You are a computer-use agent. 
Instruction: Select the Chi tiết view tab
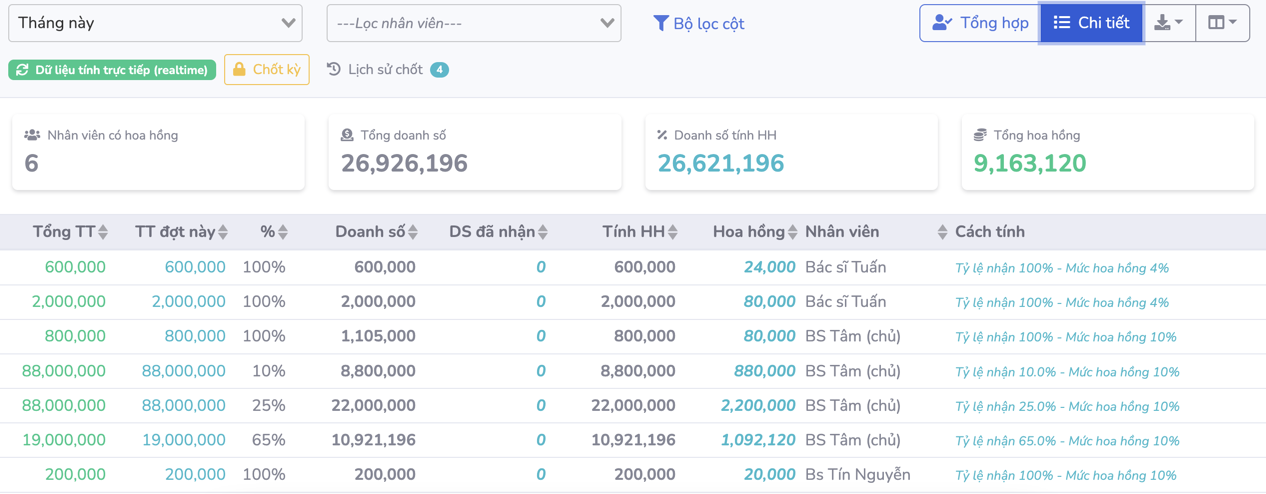click(x=1091, y=23)
